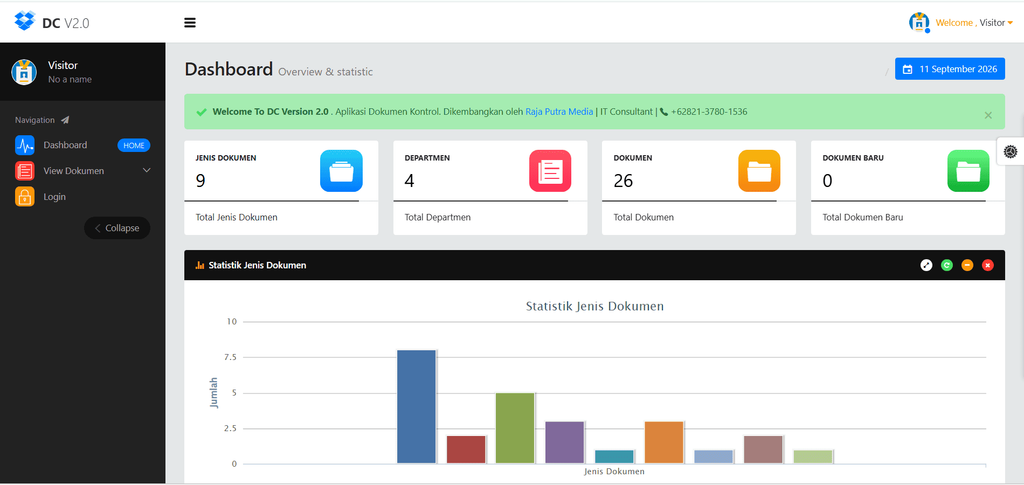Screen dimensions: 1024x485
Task: Click the DC V2.0 Dropbox-style logo
Action: click(x=24, y=22)
